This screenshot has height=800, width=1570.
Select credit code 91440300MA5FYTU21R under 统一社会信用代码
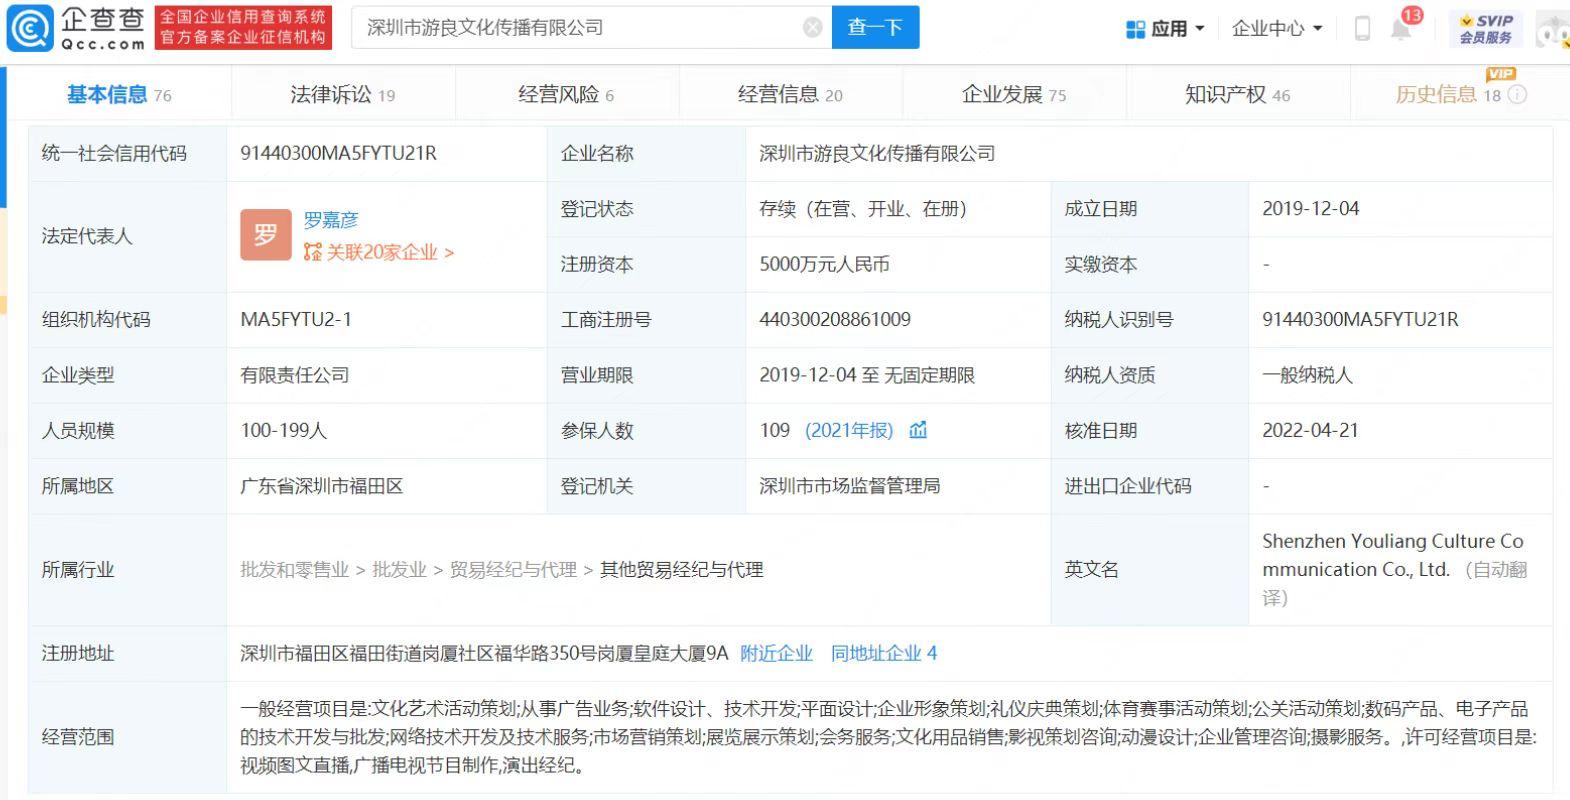[x=338, y=154]
